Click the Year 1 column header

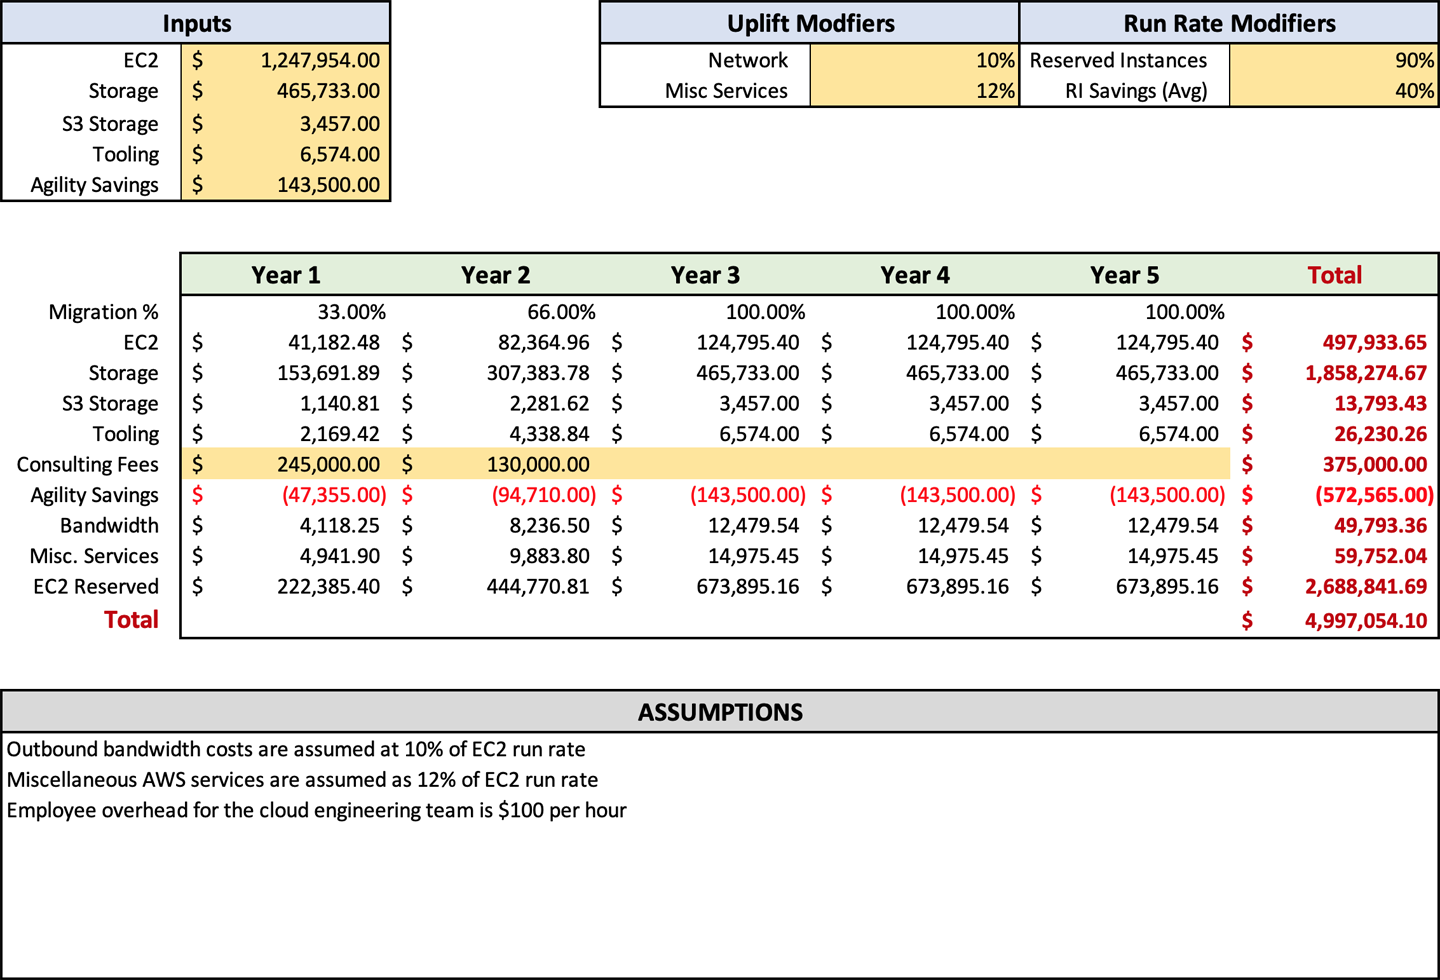[286, 275]
